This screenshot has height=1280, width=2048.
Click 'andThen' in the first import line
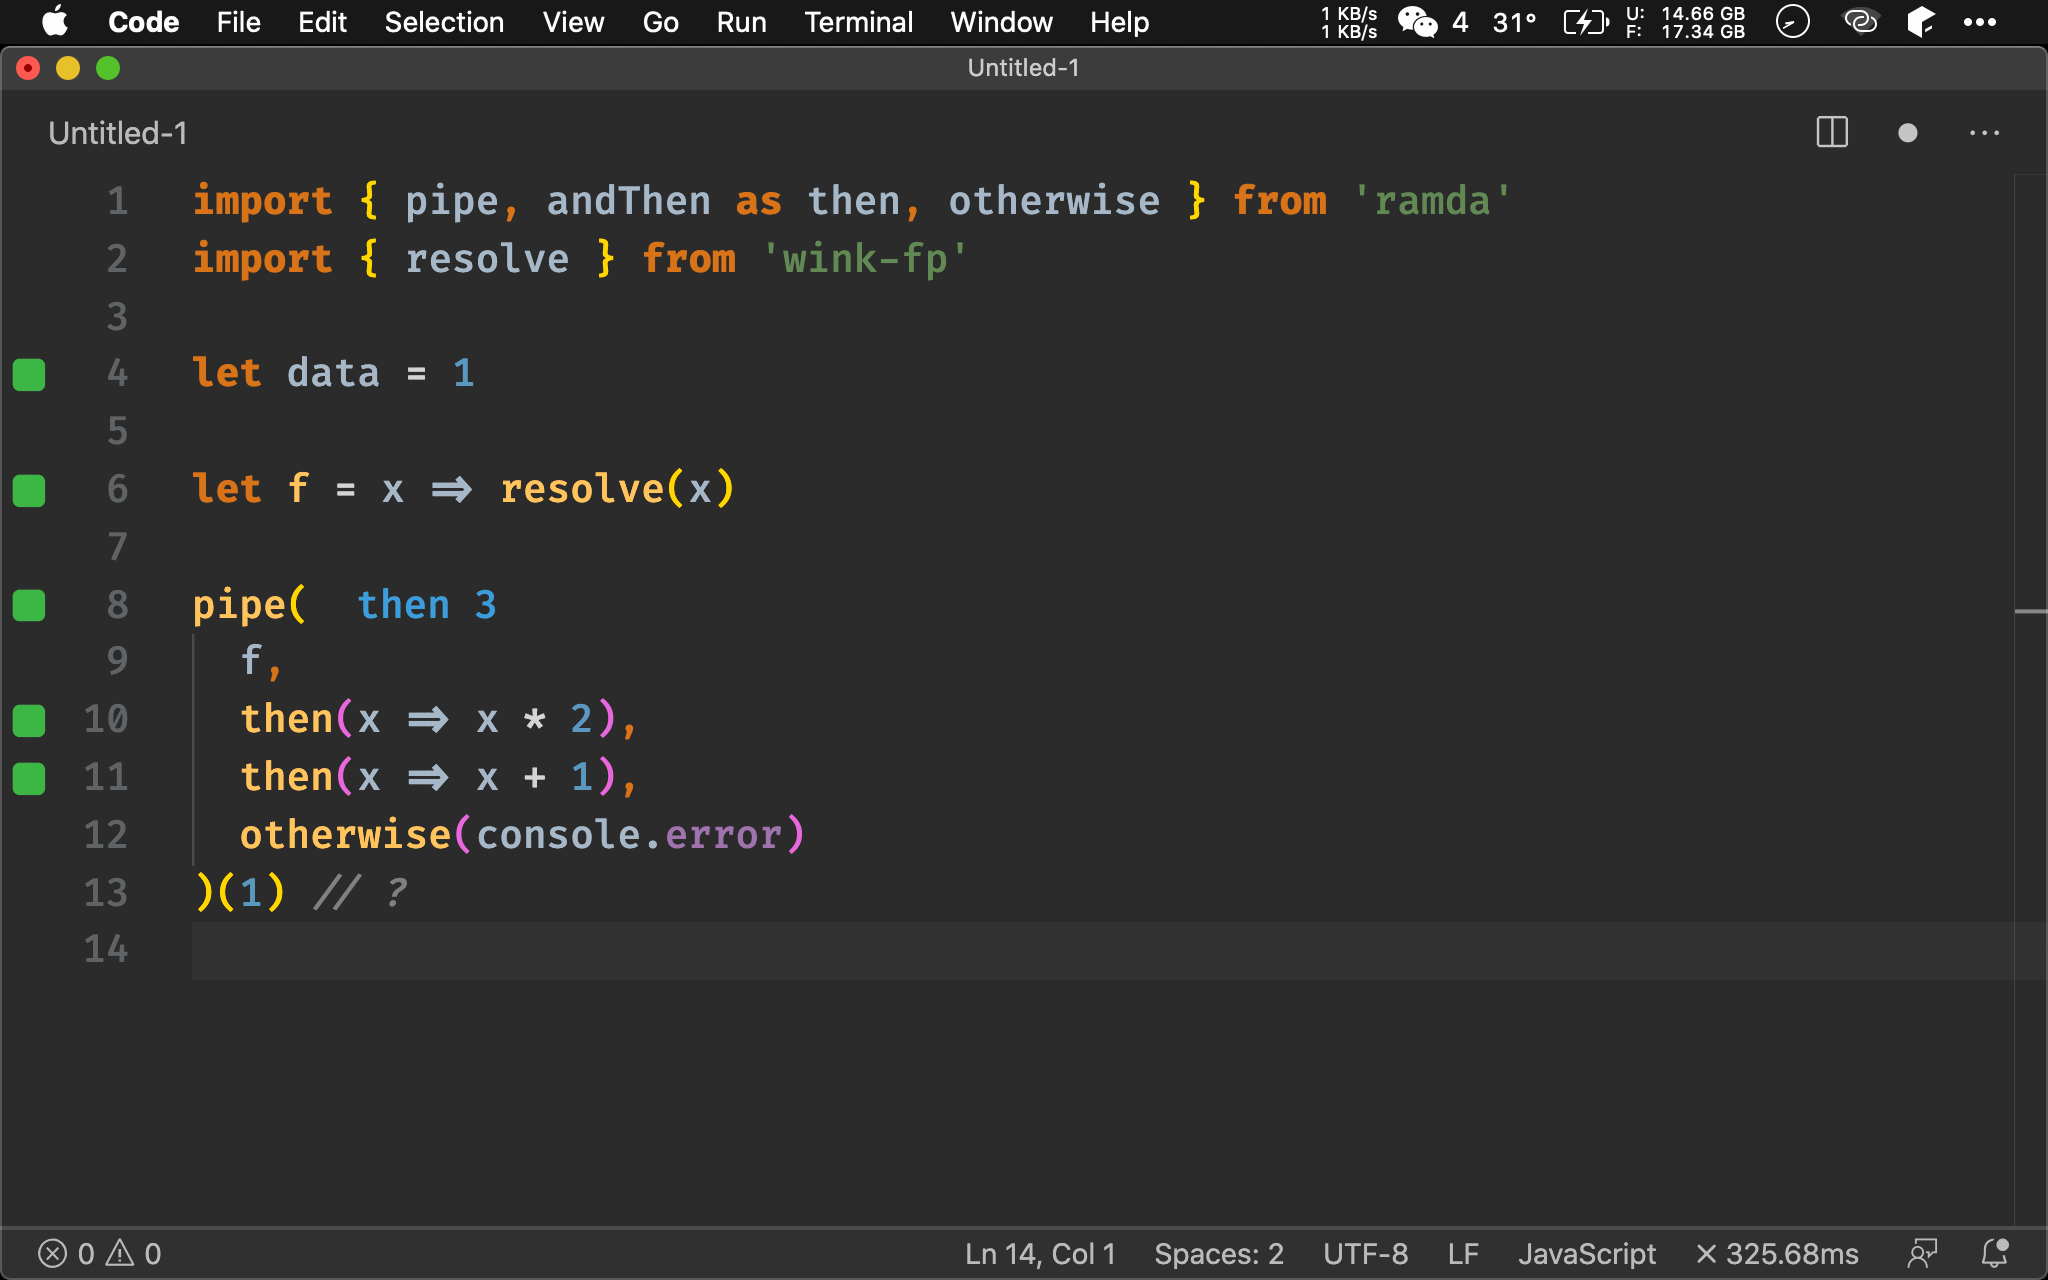(628, 201)
